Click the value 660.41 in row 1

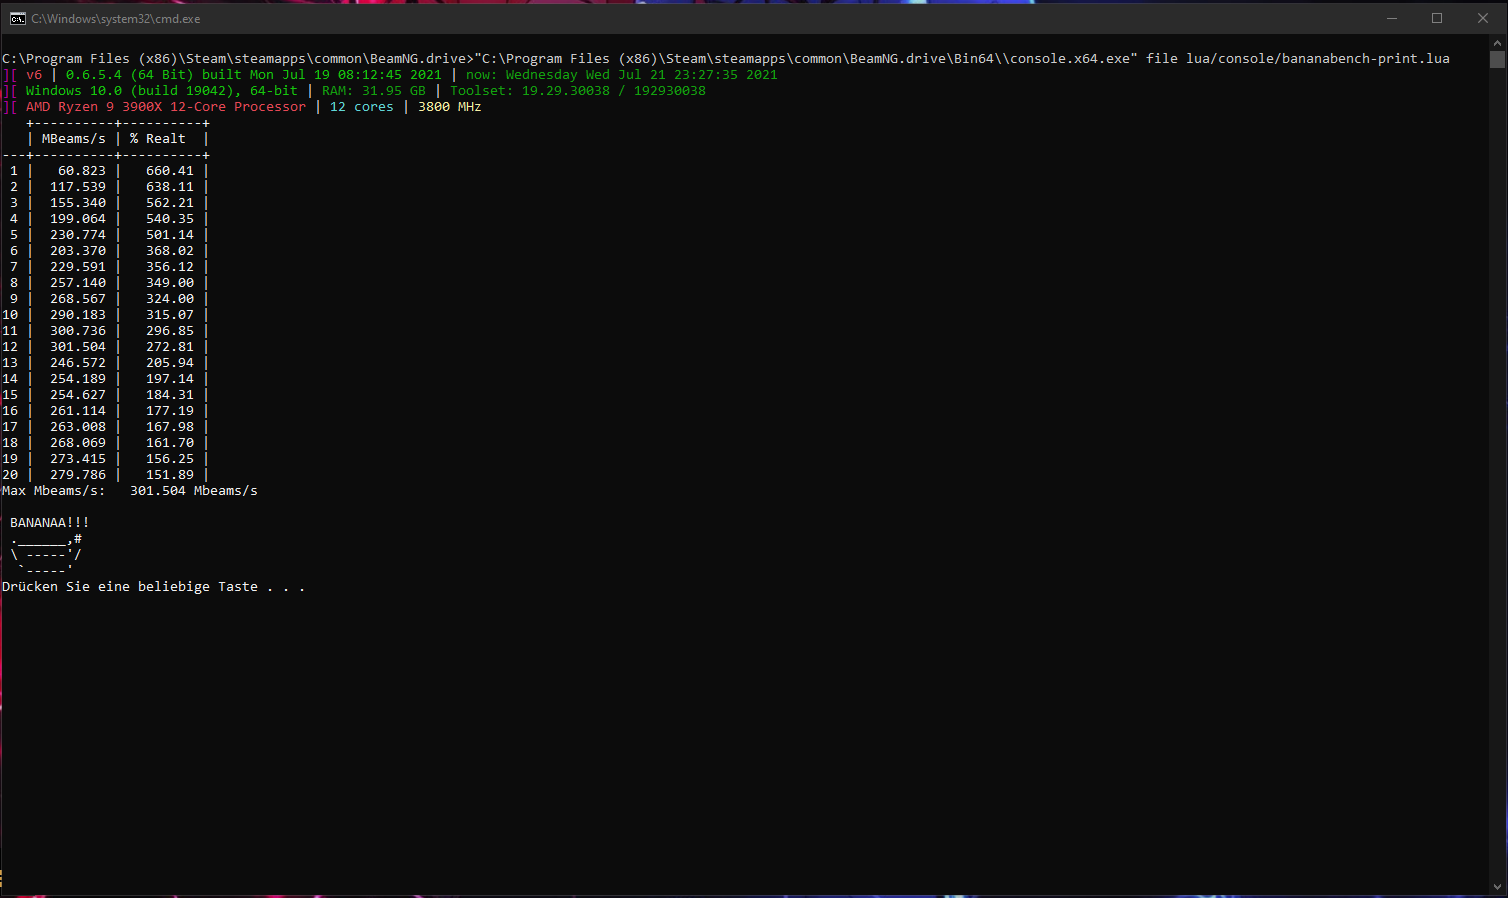tap(170, 171)
